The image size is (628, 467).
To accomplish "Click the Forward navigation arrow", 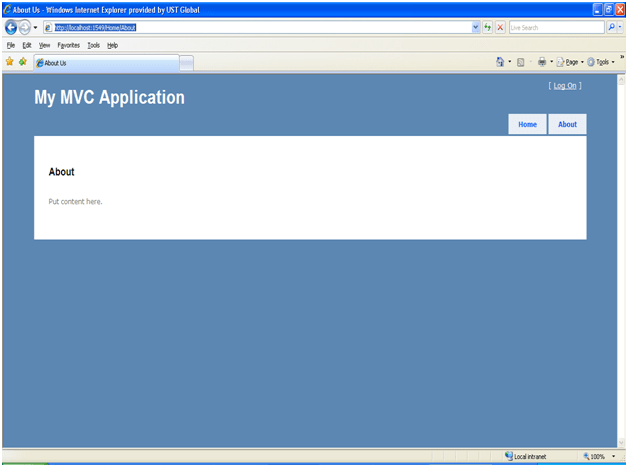I will point(26,27).
